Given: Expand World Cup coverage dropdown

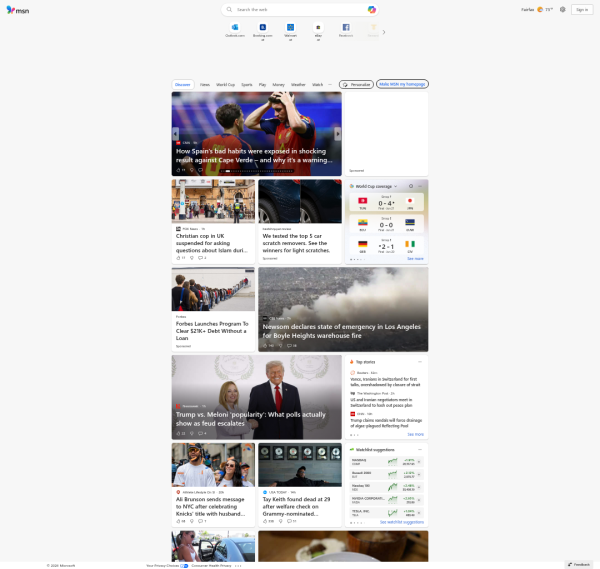Looking at the screenshot, I should tap(395, 186).
